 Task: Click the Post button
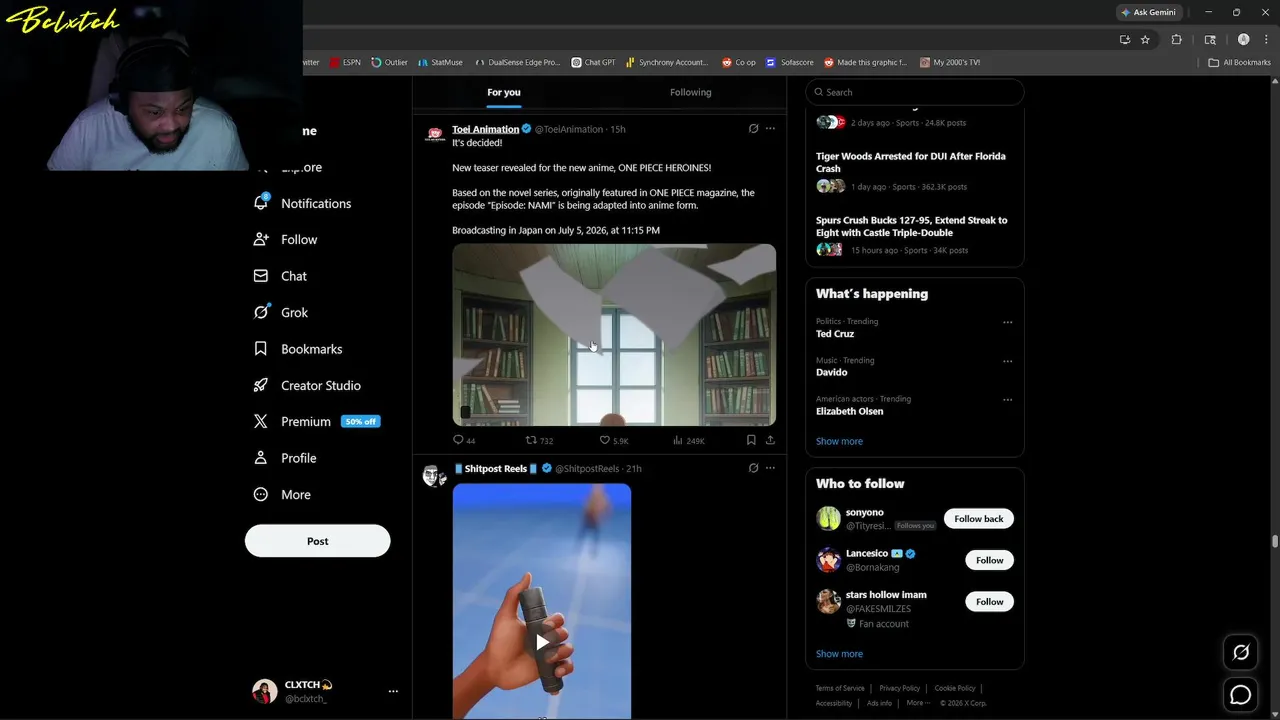(x=318, y=541)
